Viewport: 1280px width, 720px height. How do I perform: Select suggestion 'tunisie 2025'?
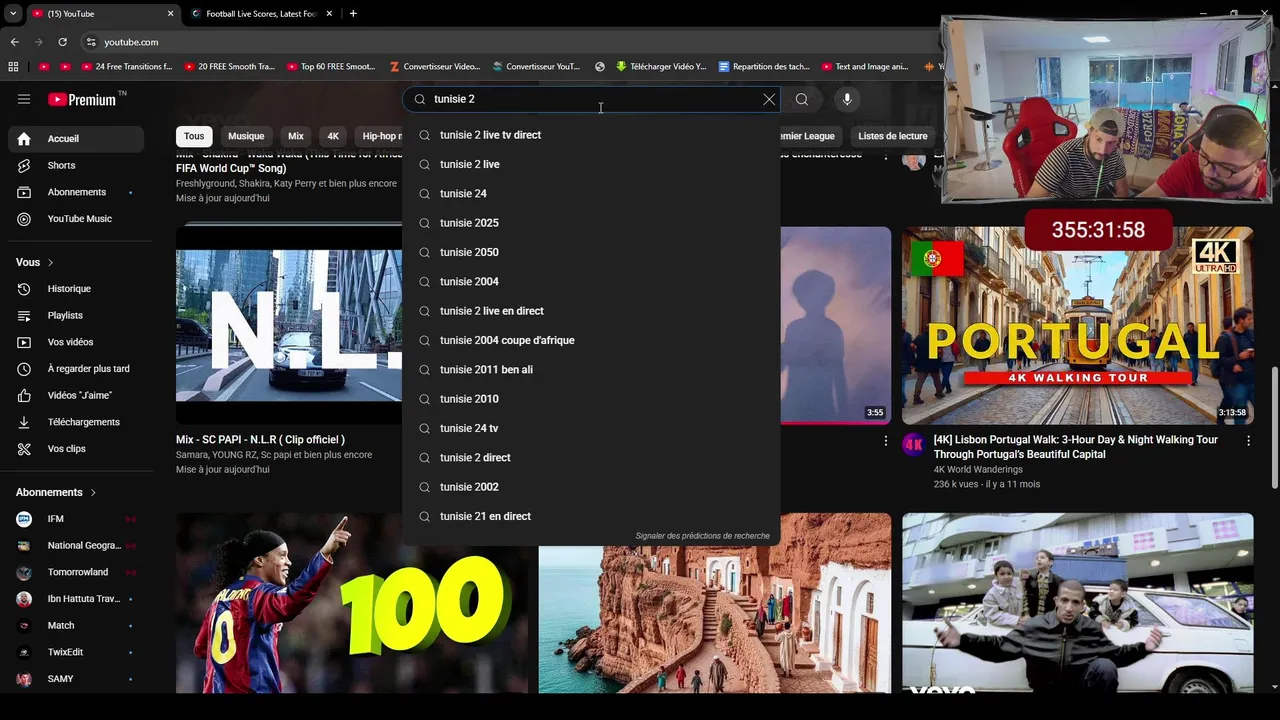[x=591, y=223]
